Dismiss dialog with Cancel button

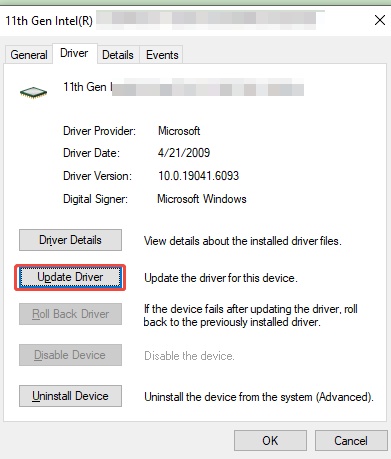351,441
